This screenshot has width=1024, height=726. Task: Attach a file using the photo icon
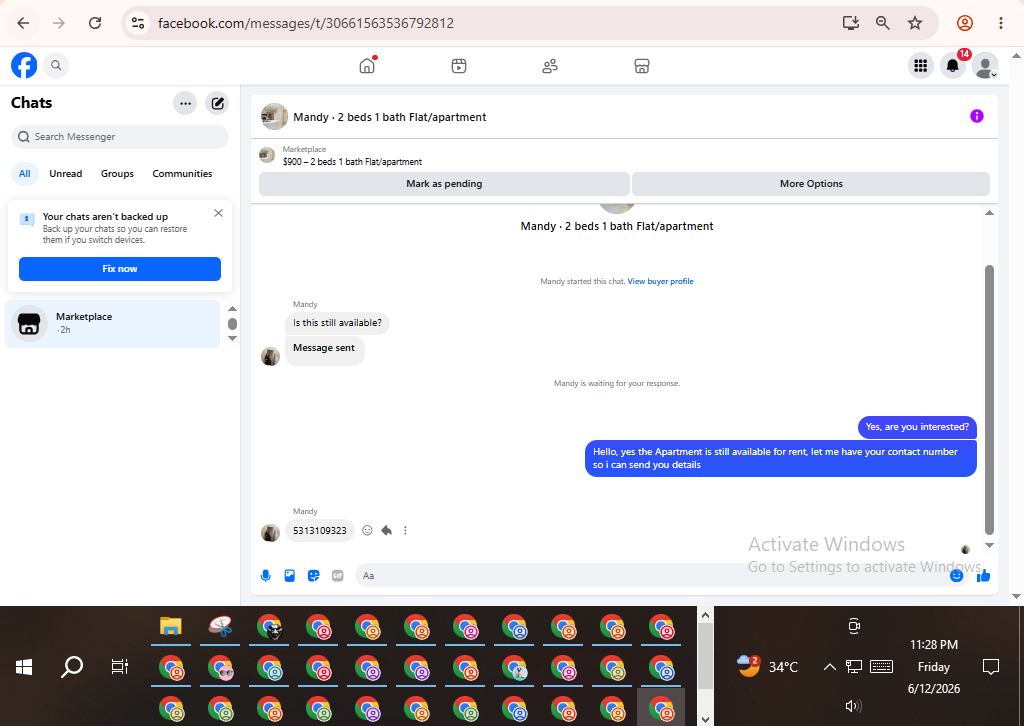[x=289, y=575]
